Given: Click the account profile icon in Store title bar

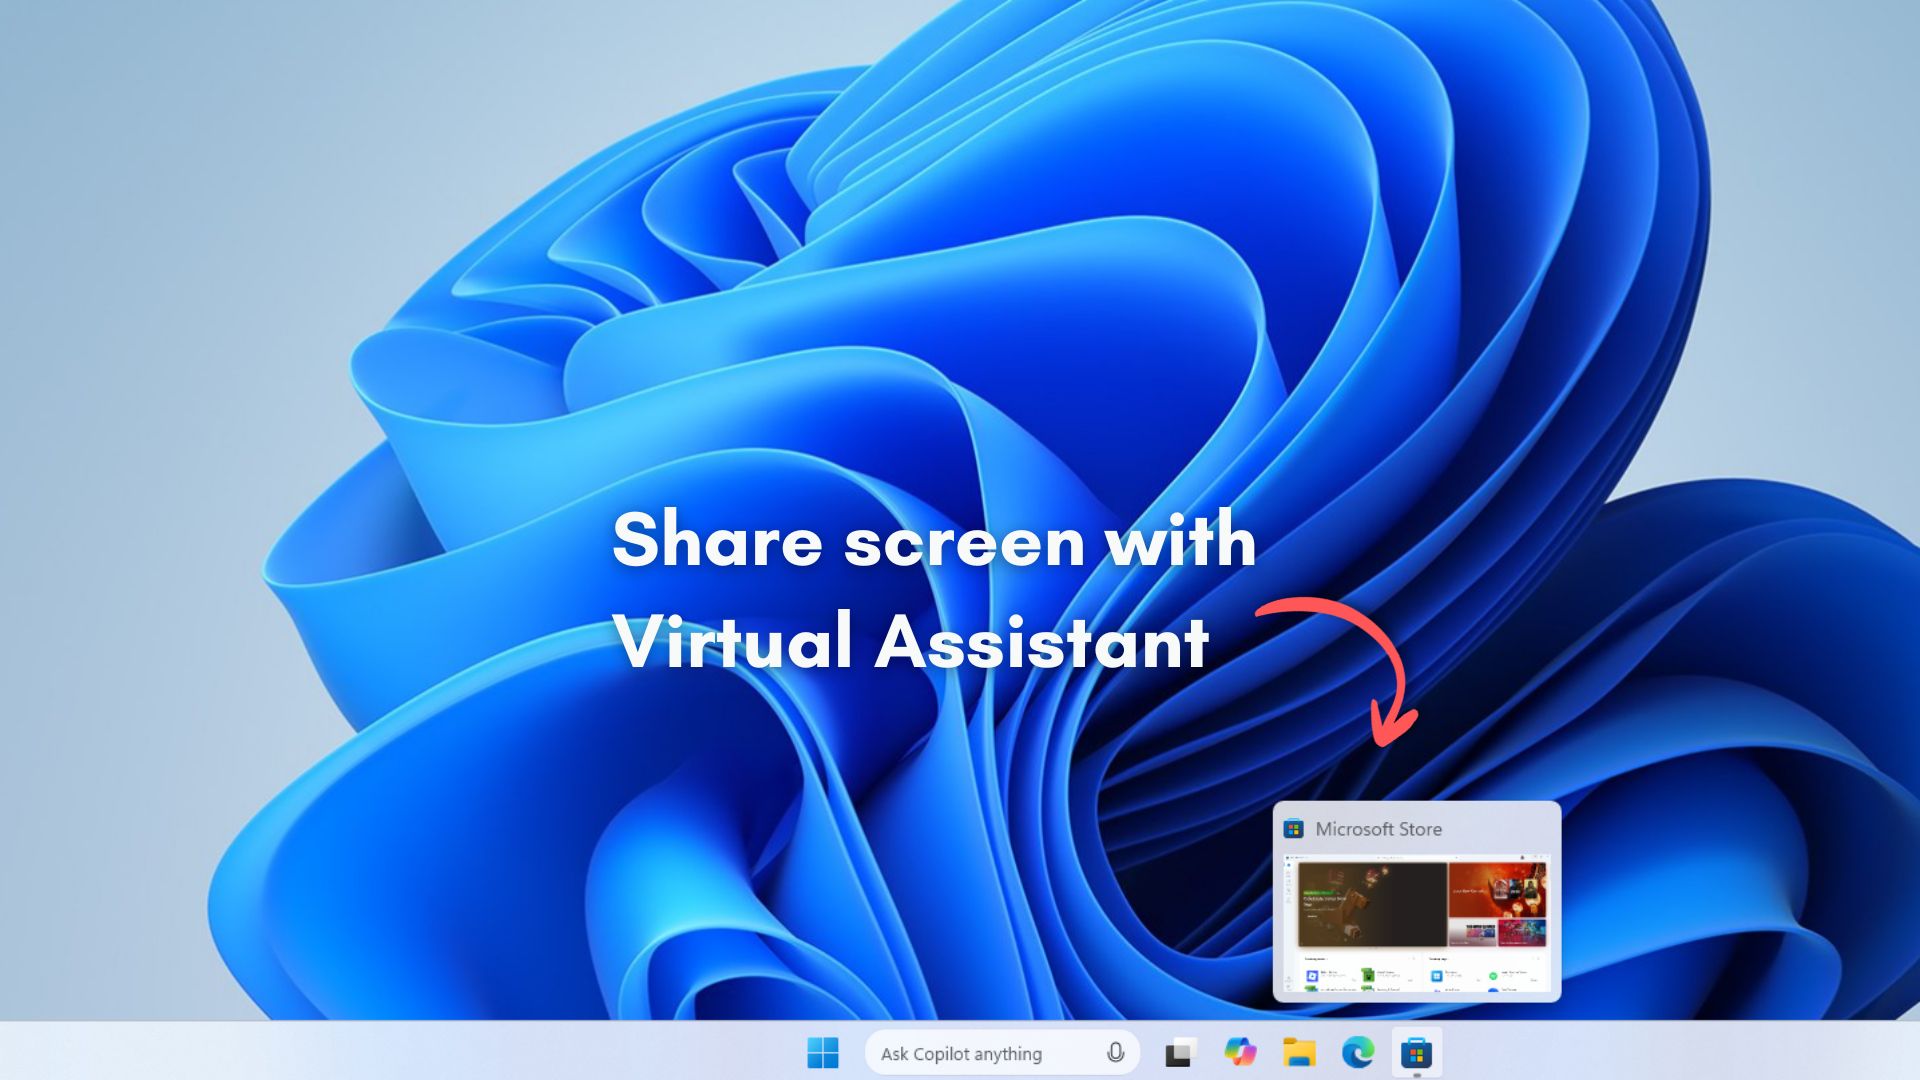Looking at the screenshot, I should 1522,857.
